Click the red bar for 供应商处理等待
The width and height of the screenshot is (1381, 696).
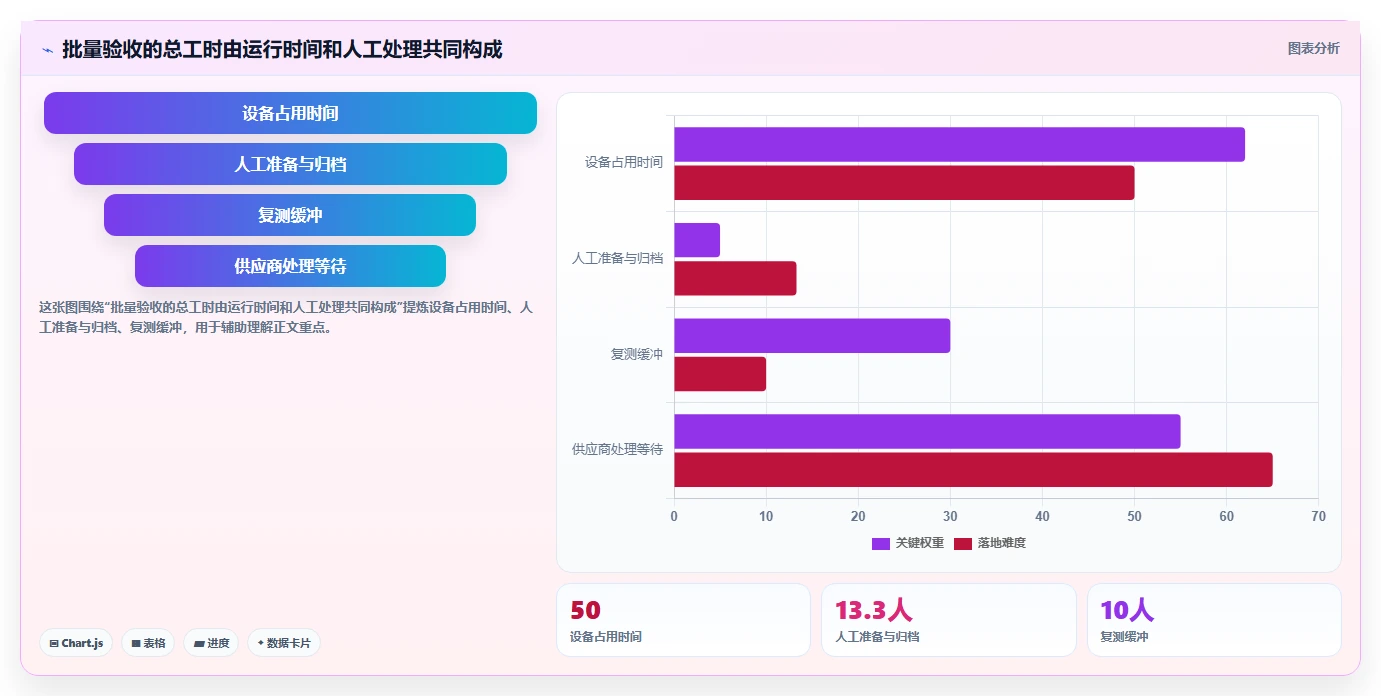pyautogui.click(x=973, y=470)
